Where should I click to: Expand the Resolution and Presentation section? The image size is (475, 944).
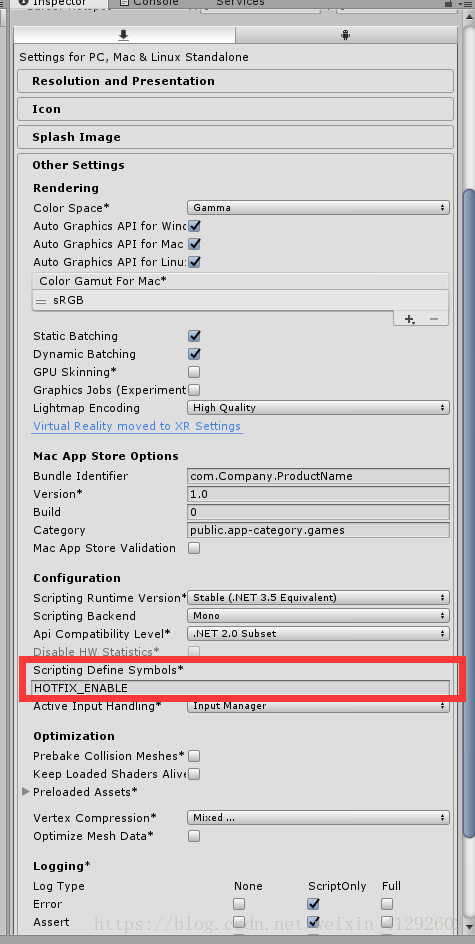235,81
